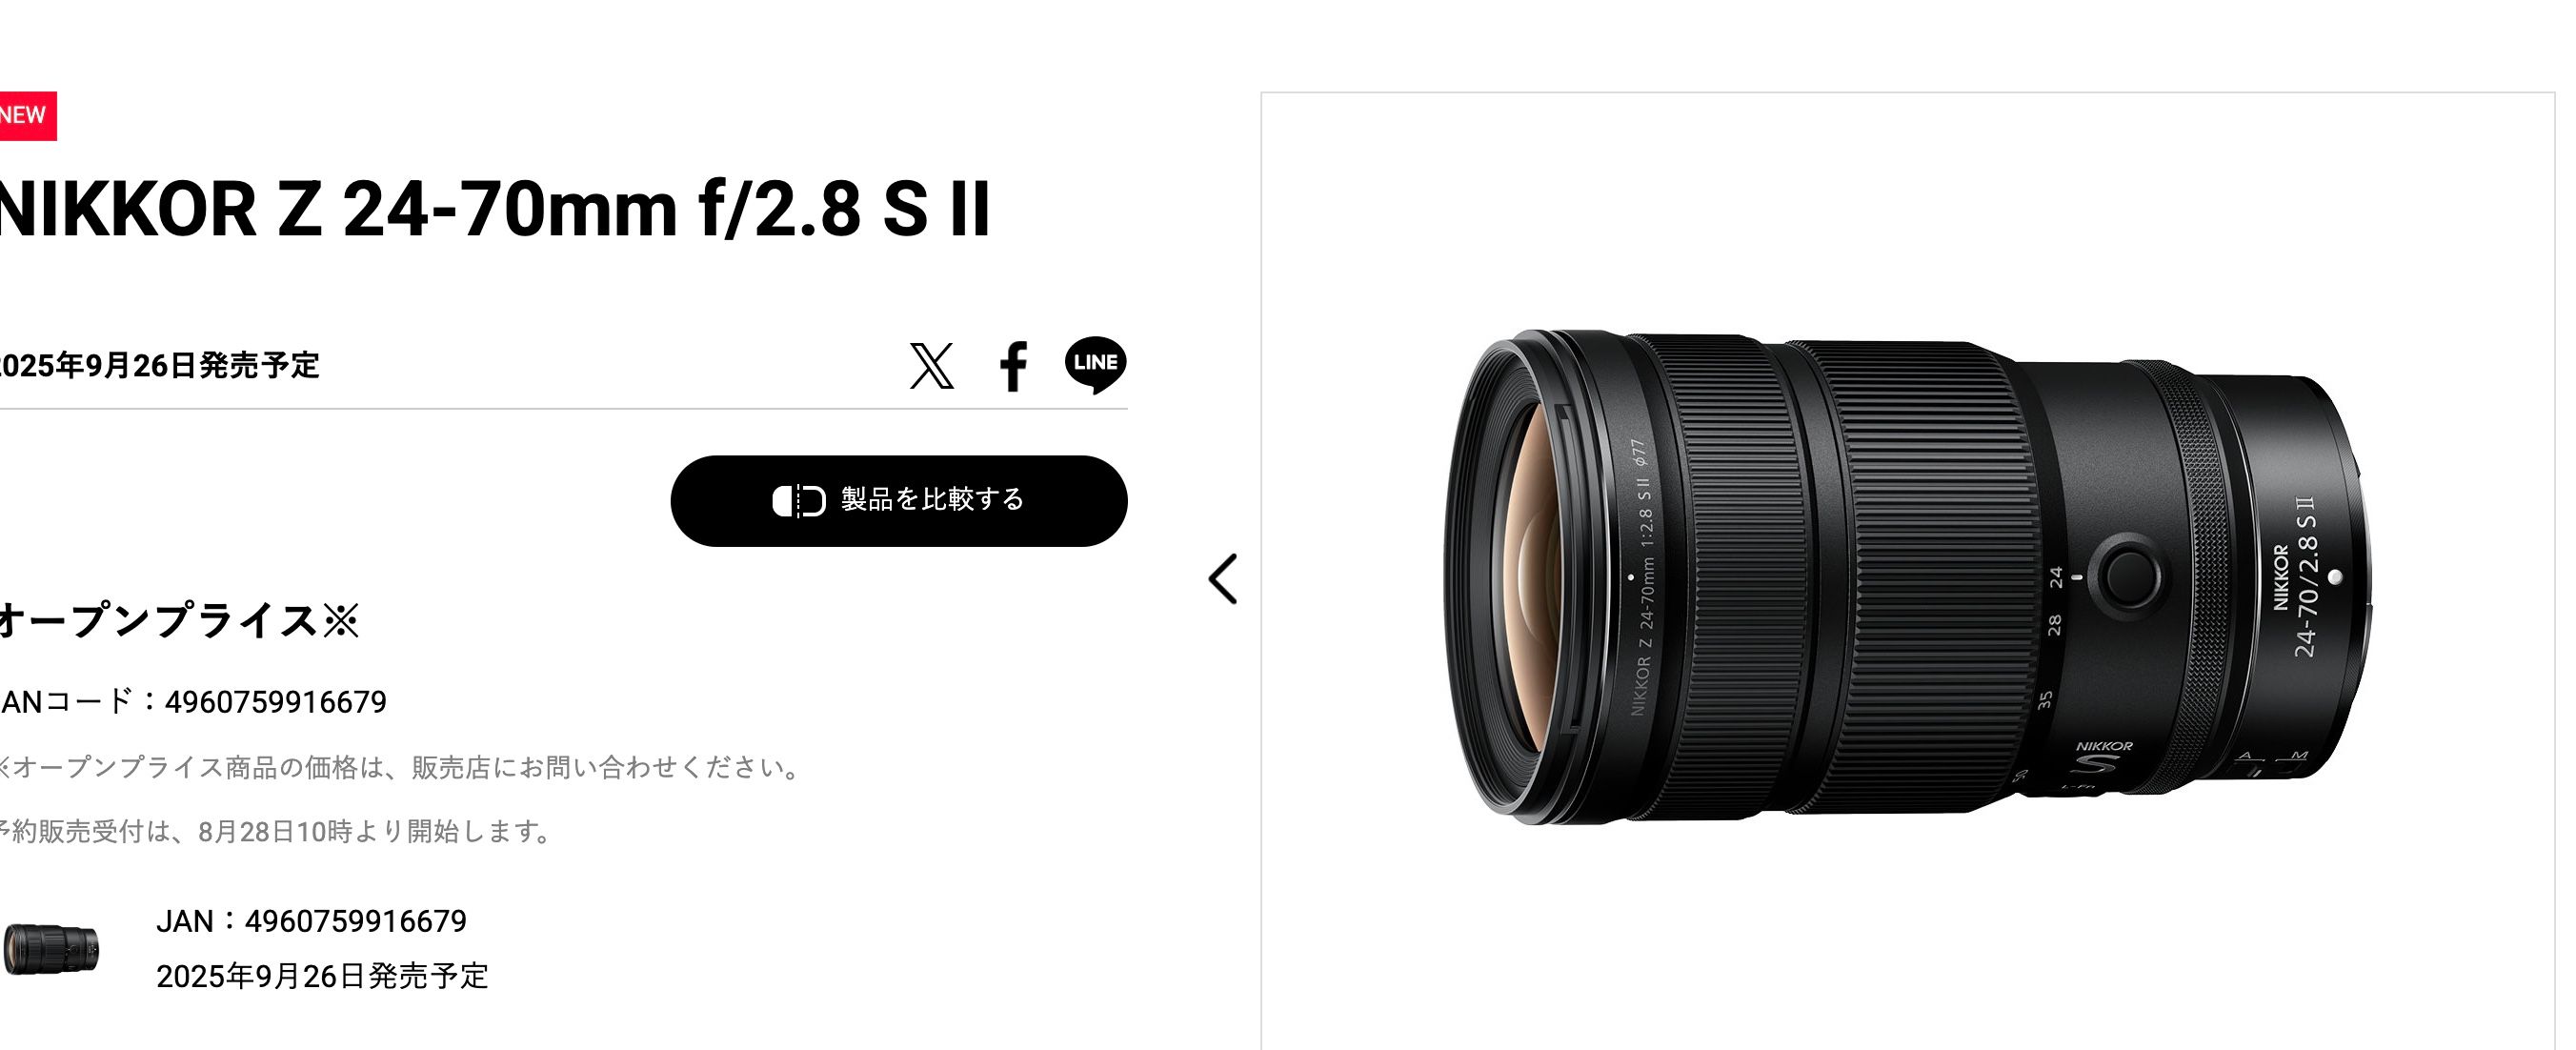Select the JAN：4960759916679 variant row
The height and width of the screenshot is (1050, 2576).
(311, 921)
